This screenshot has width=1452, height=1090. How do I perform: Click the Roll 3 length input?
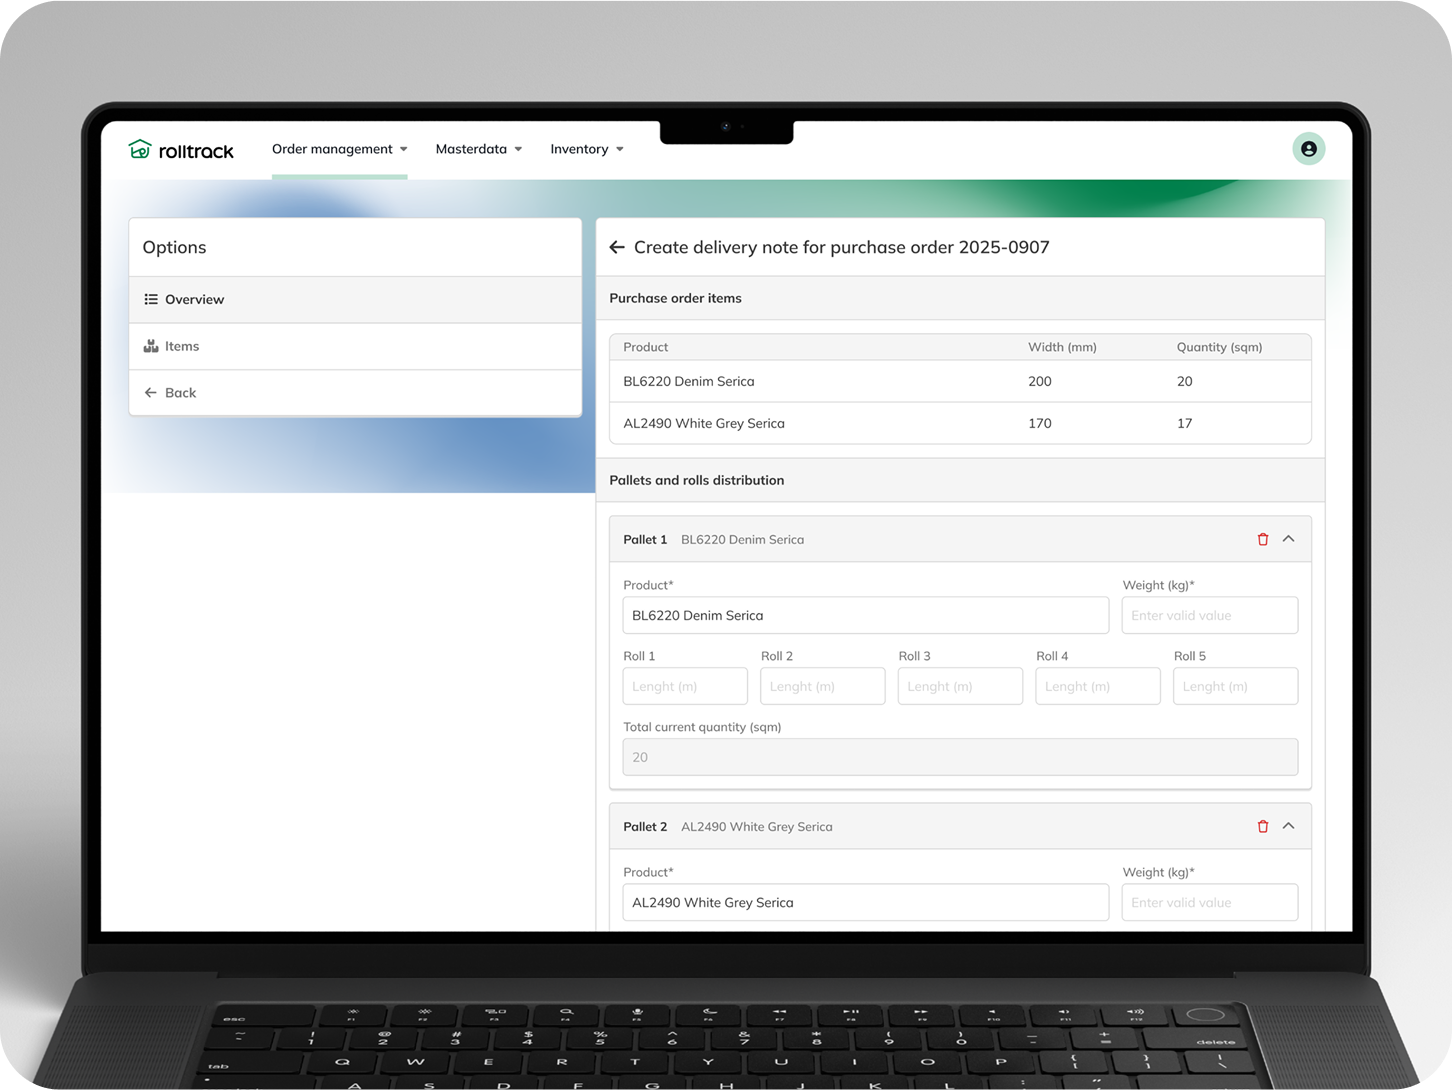coord(960,686)
